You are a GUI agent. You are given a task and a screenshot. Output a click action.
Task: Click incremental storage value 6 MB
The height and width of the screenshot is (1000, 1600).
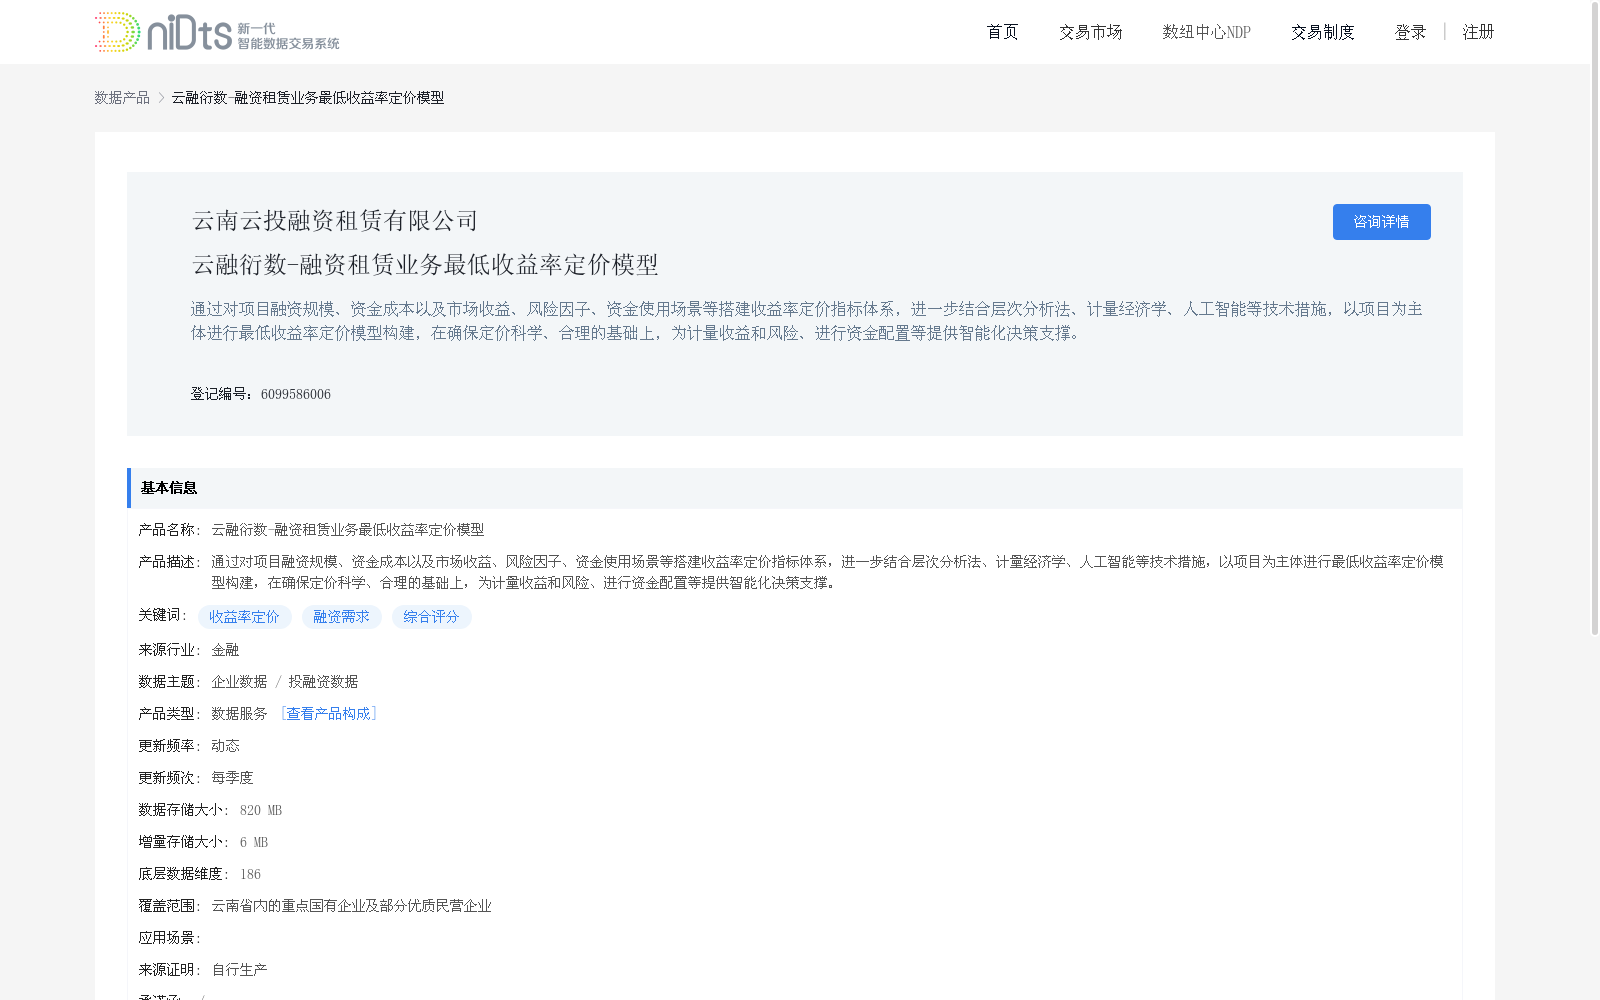(254, 842)
